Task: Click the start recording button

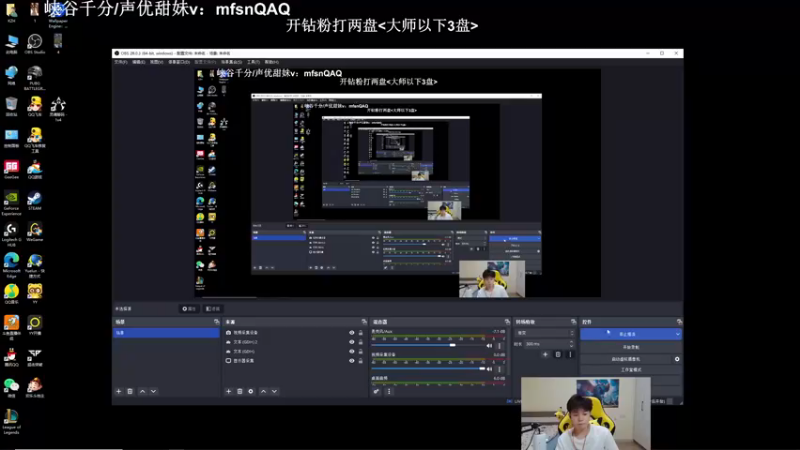Action: [631, 347]
